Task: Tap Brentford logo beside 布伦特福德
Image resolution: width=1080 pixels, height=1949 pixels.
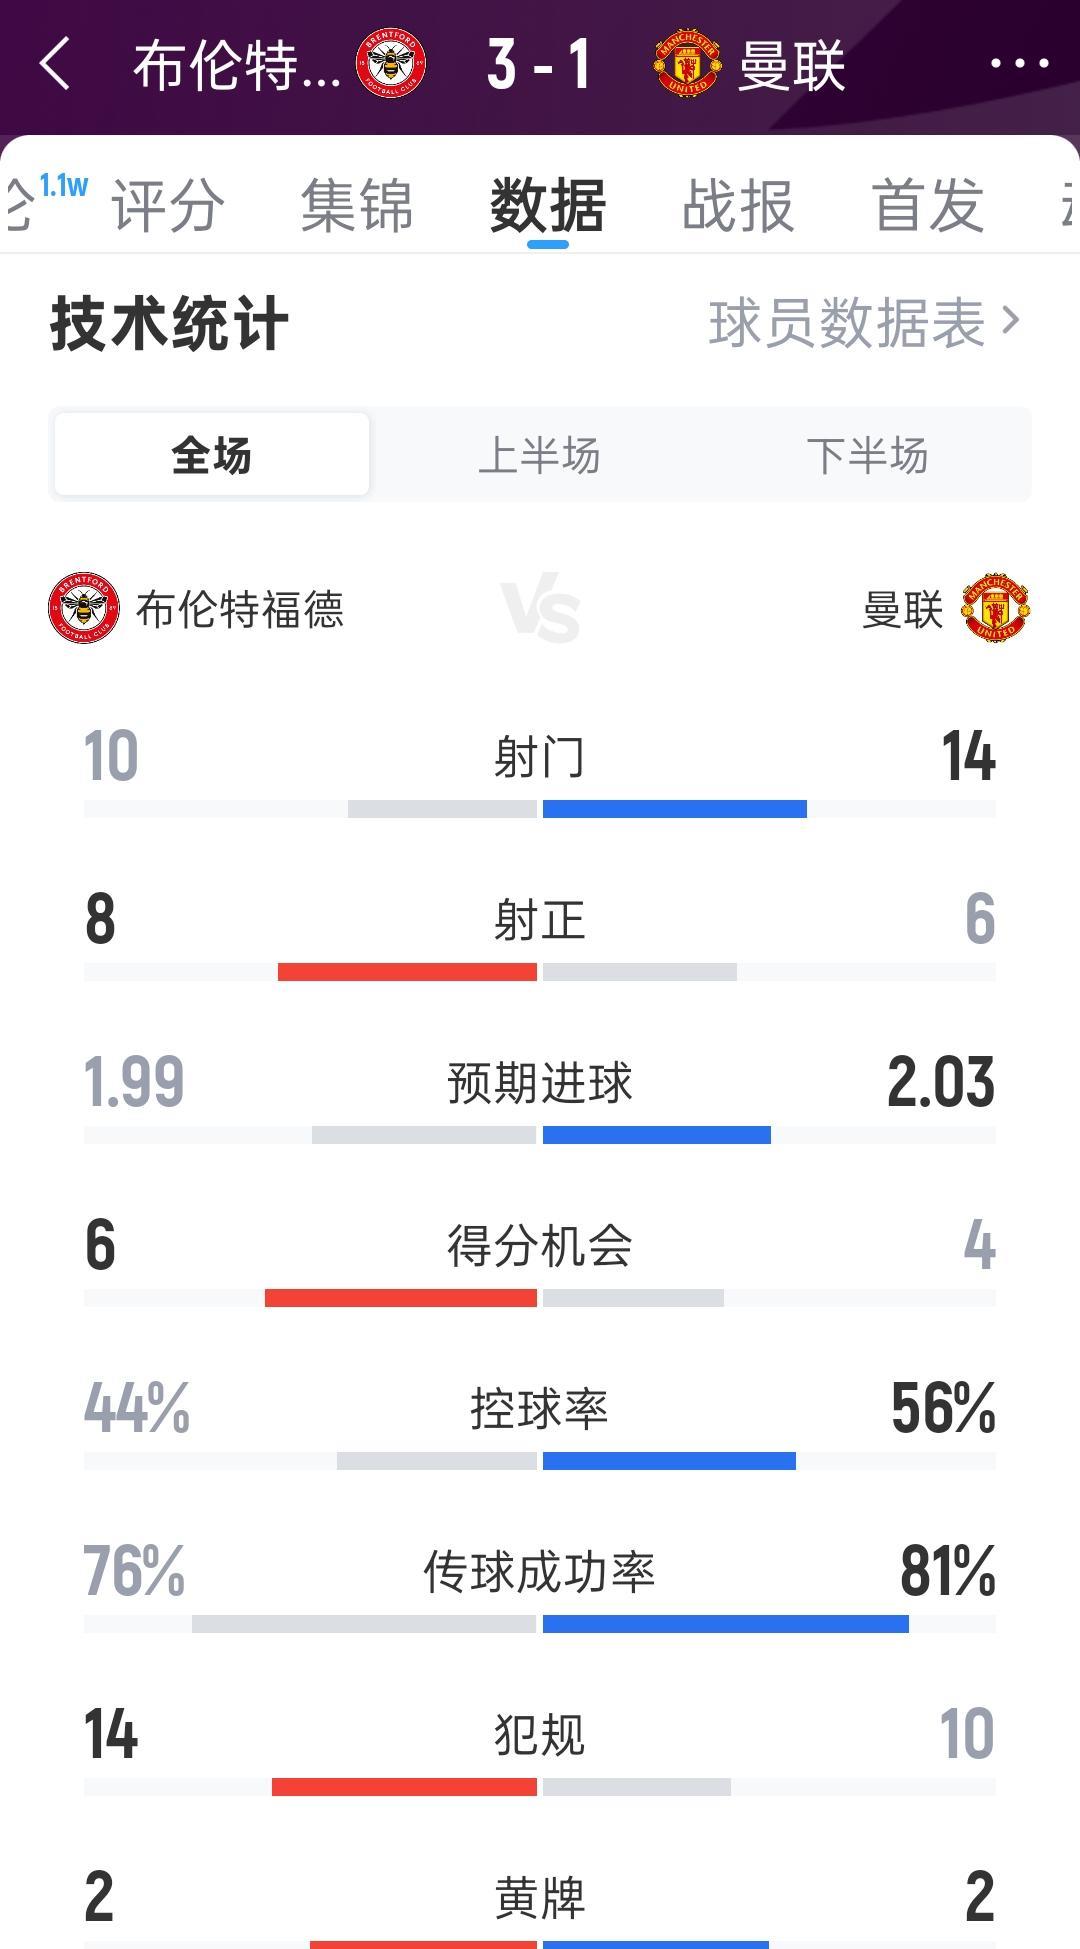Action: (x=84, y=608)
